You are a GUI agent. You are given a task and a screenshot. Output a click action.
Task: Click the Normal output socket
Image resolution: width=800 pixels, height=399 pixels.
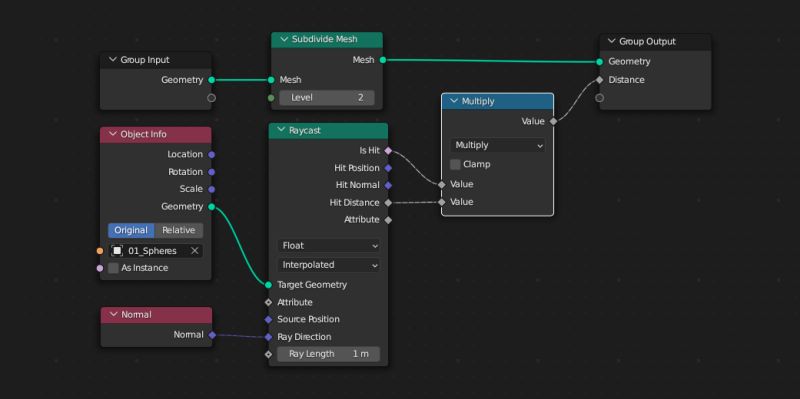point(212,335)
